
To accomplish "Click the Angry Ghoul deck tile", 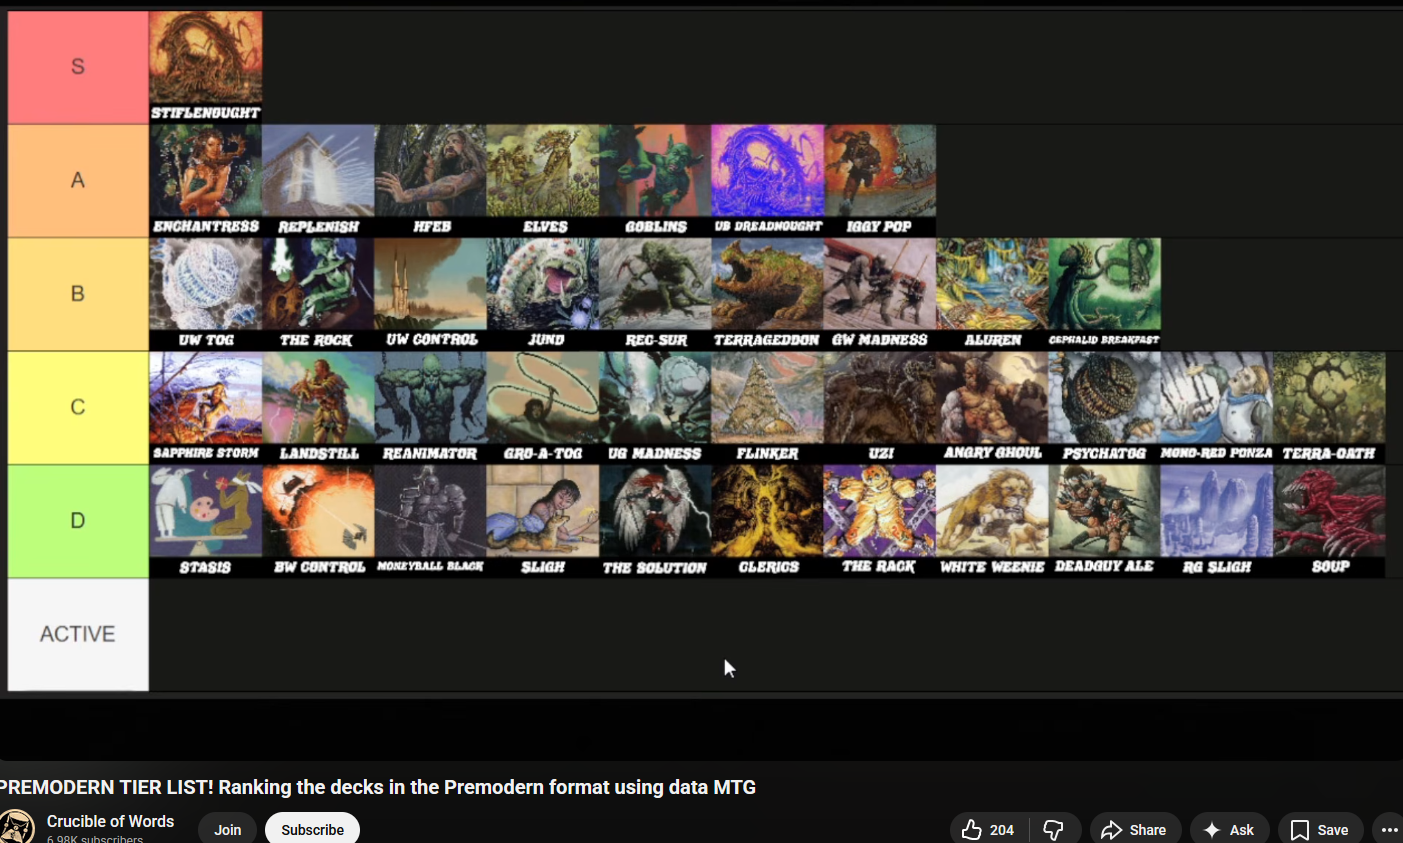I will (993, 408).
